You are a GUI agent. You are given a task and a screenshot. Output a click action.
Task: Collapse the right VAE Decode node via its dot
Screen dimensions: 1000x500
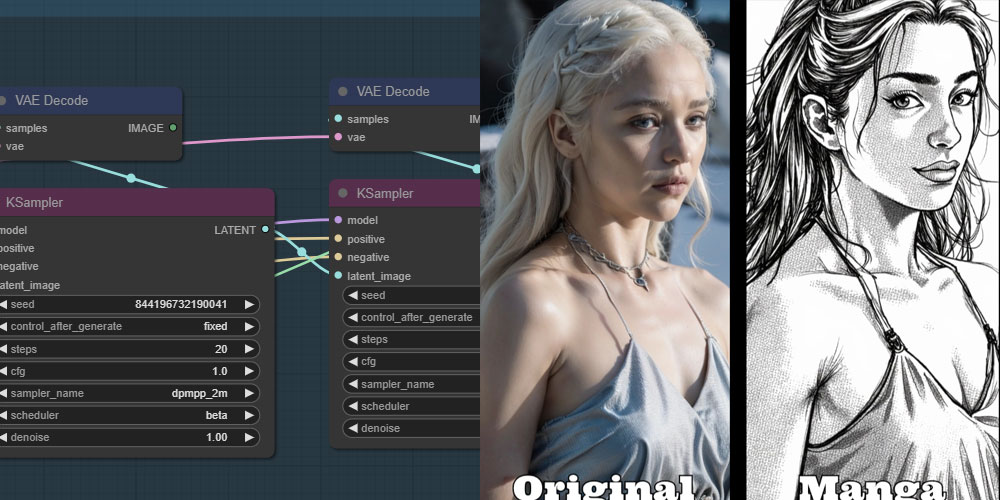point(343,91)
